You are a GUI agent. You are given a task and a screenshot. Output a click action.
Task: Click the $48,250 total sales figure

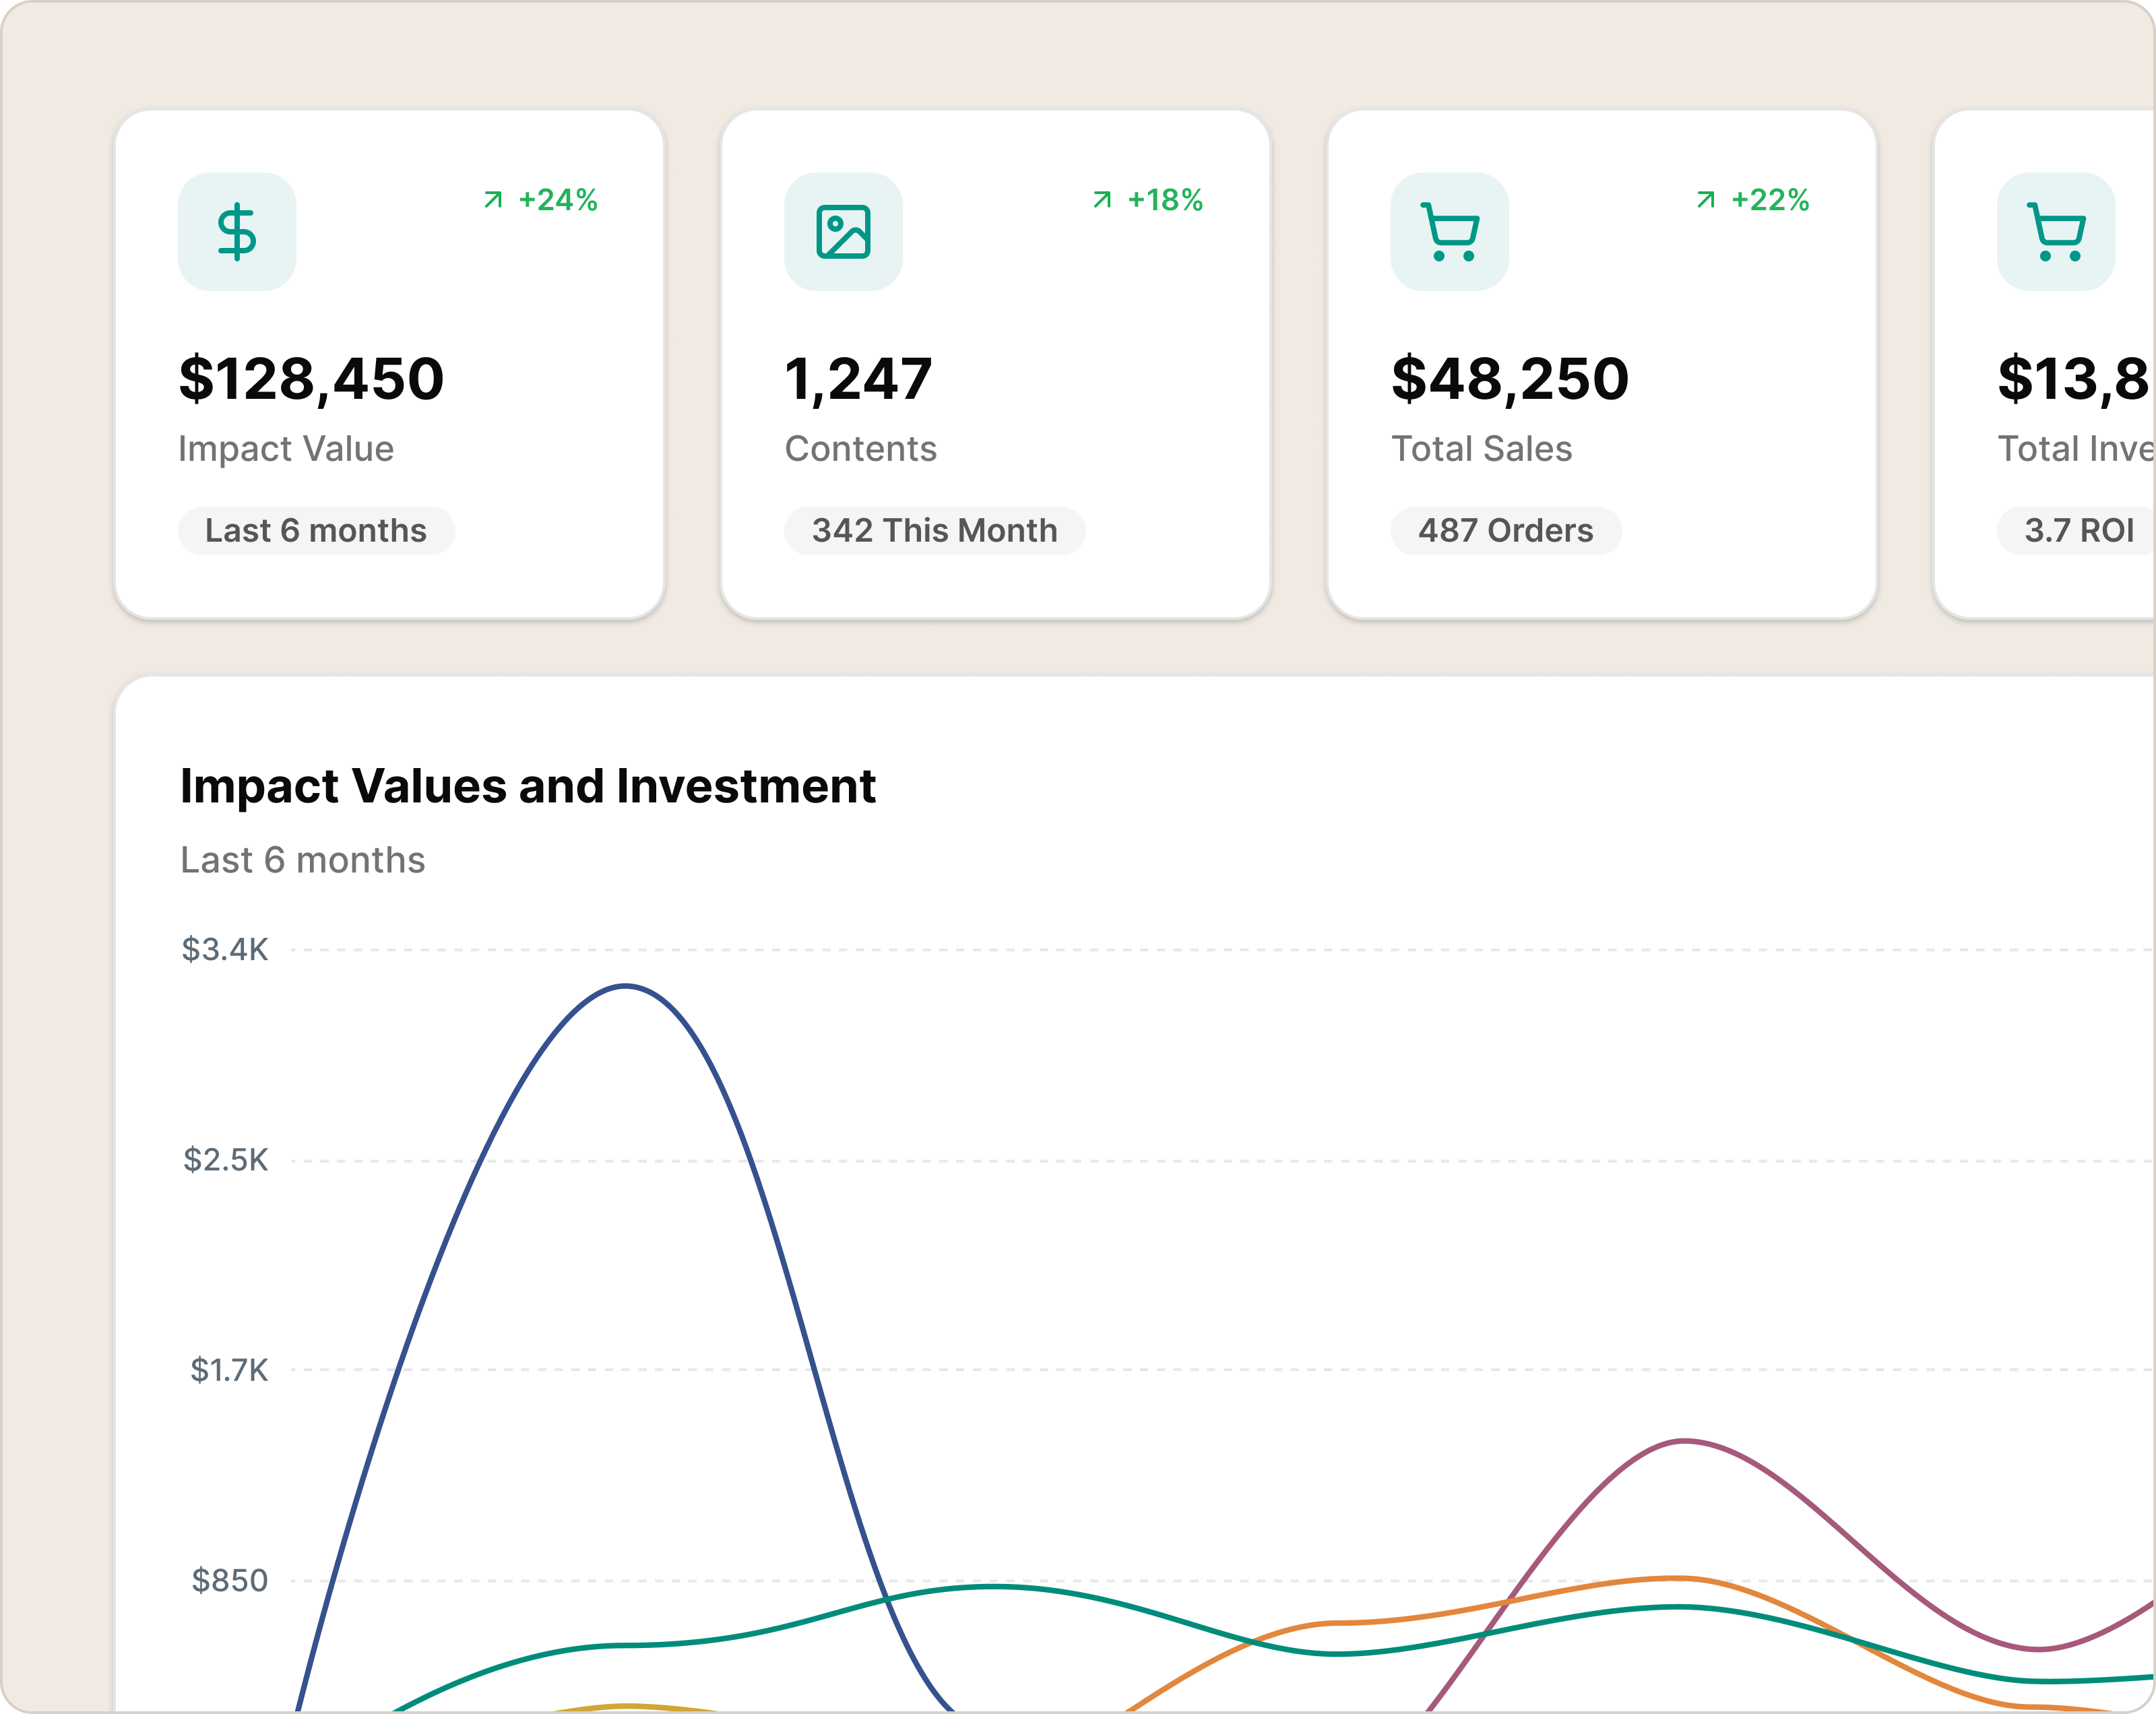1510,379
